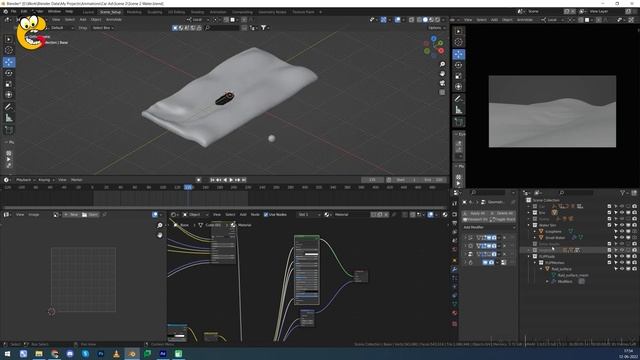This screenshot has height=360, width=640.
Task: Toggle render camera icon for the fluid_surface object
Action: click(x=634, y=269)
